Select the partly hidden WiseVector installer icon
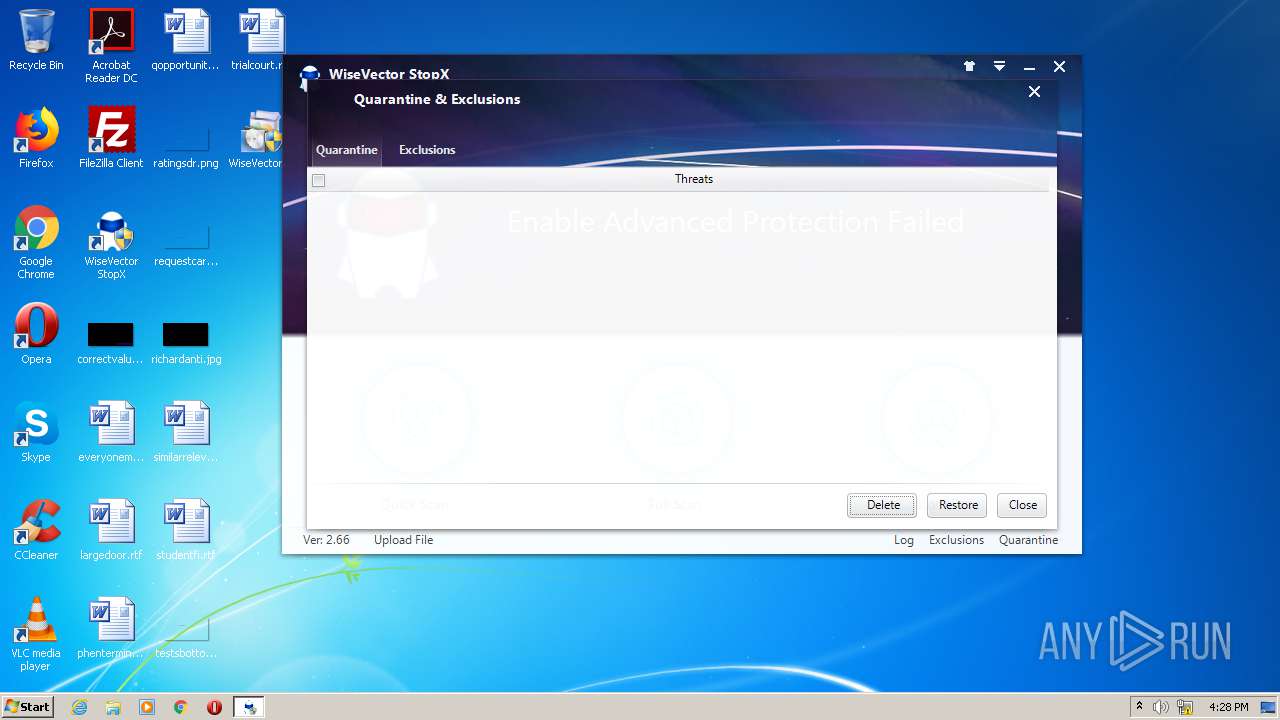Screen dimensions: 1280x720 [261, 138]
